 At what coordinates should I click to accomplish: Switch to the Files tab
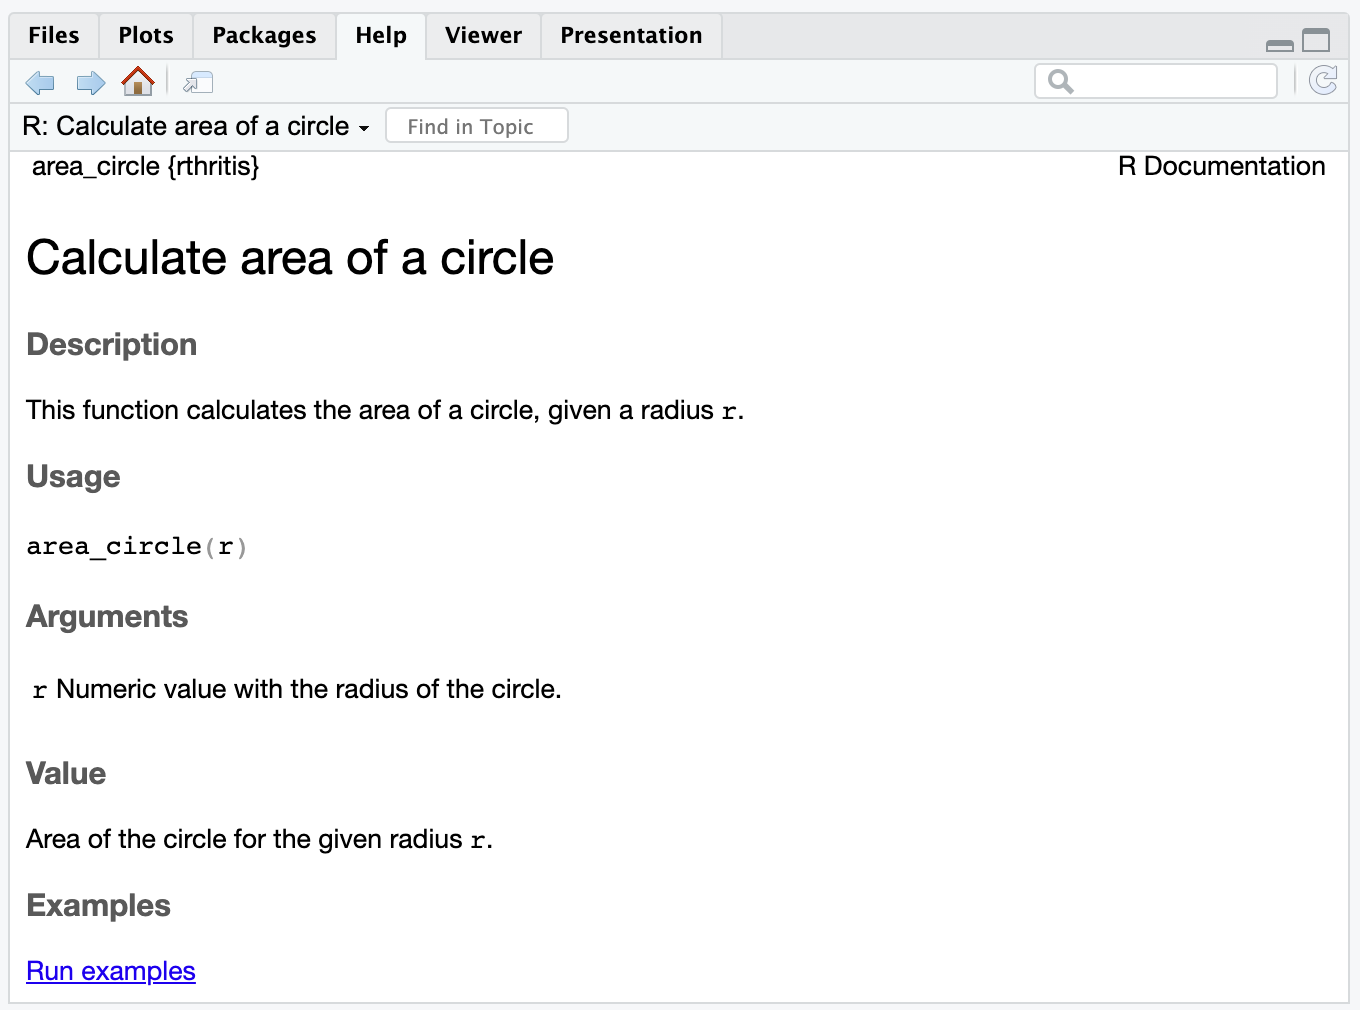click(54, 36)
